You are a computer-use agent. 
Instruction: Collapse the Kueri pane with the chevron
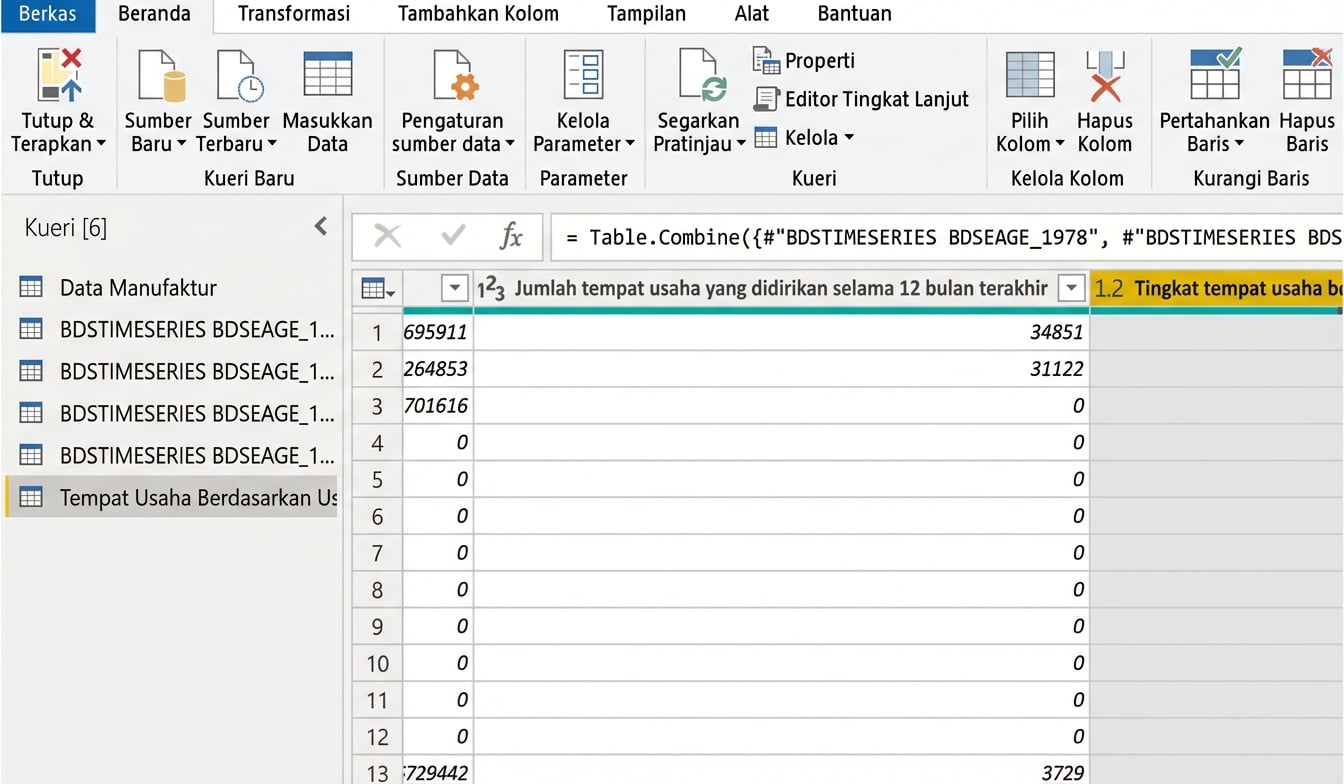point(320,227)
